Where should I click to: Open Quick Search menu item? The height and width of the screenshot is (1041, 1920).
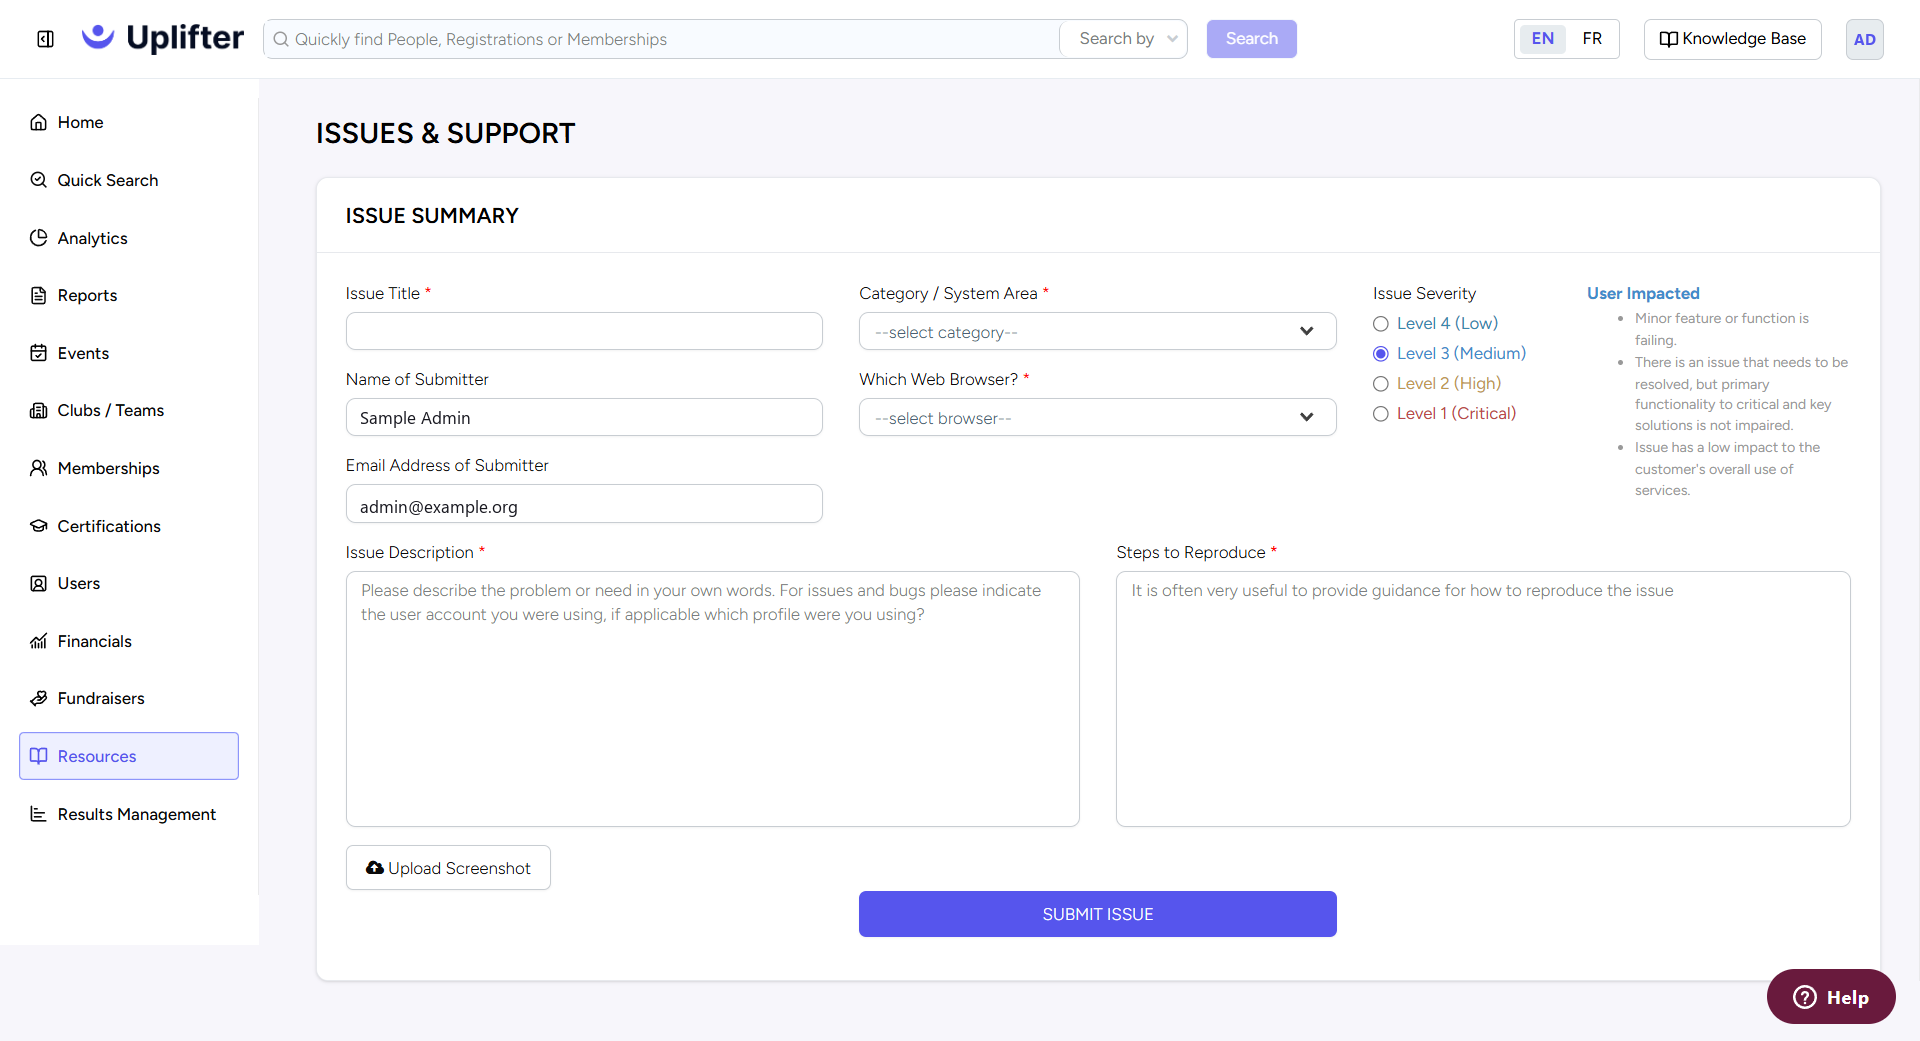[129, 180]
